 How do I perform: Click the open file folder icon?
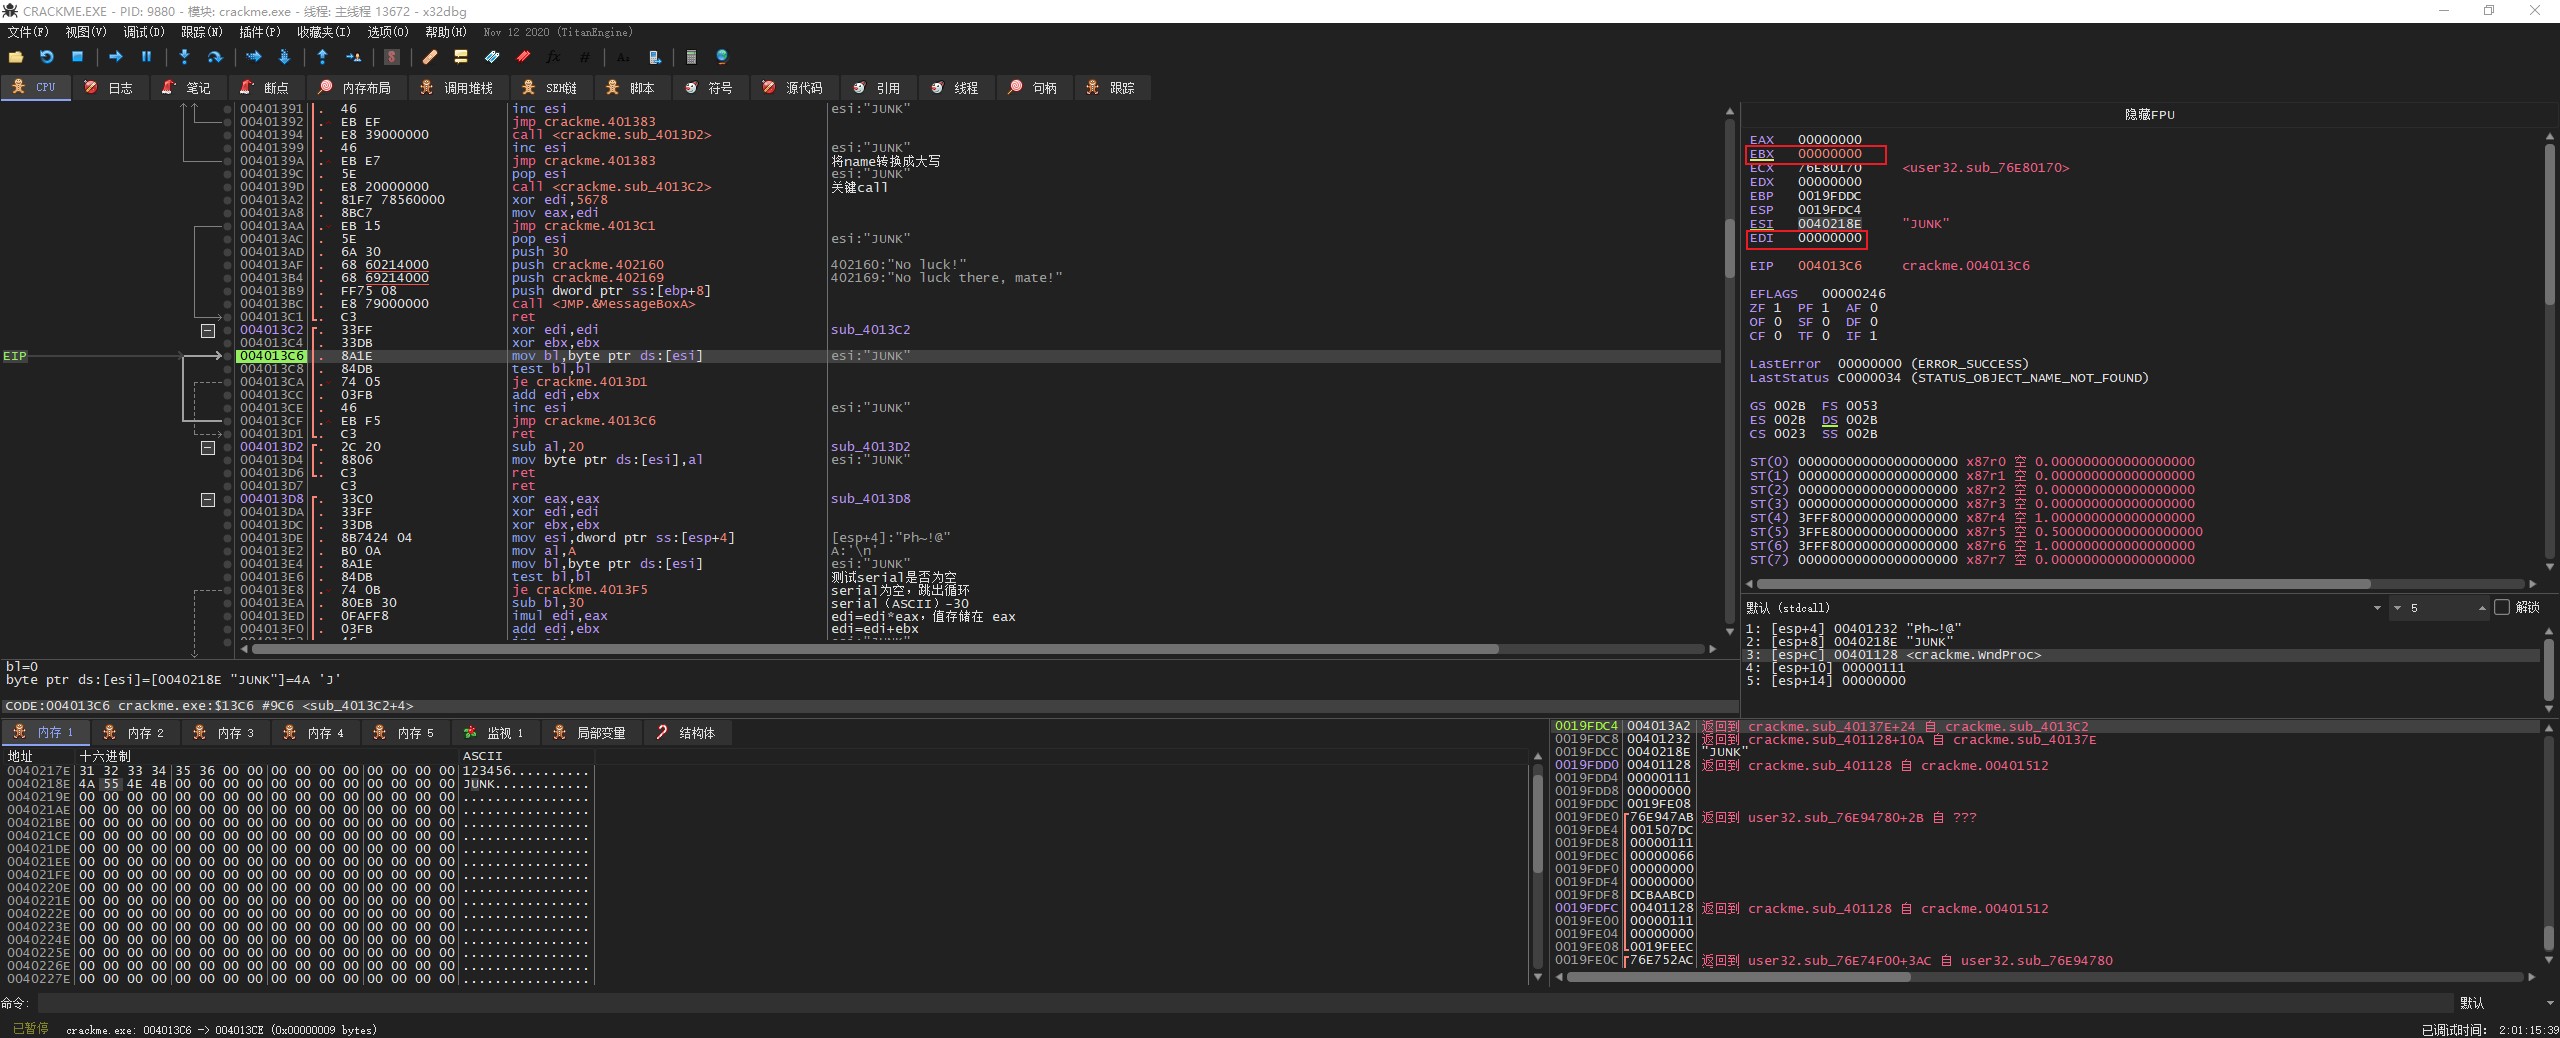15,57
